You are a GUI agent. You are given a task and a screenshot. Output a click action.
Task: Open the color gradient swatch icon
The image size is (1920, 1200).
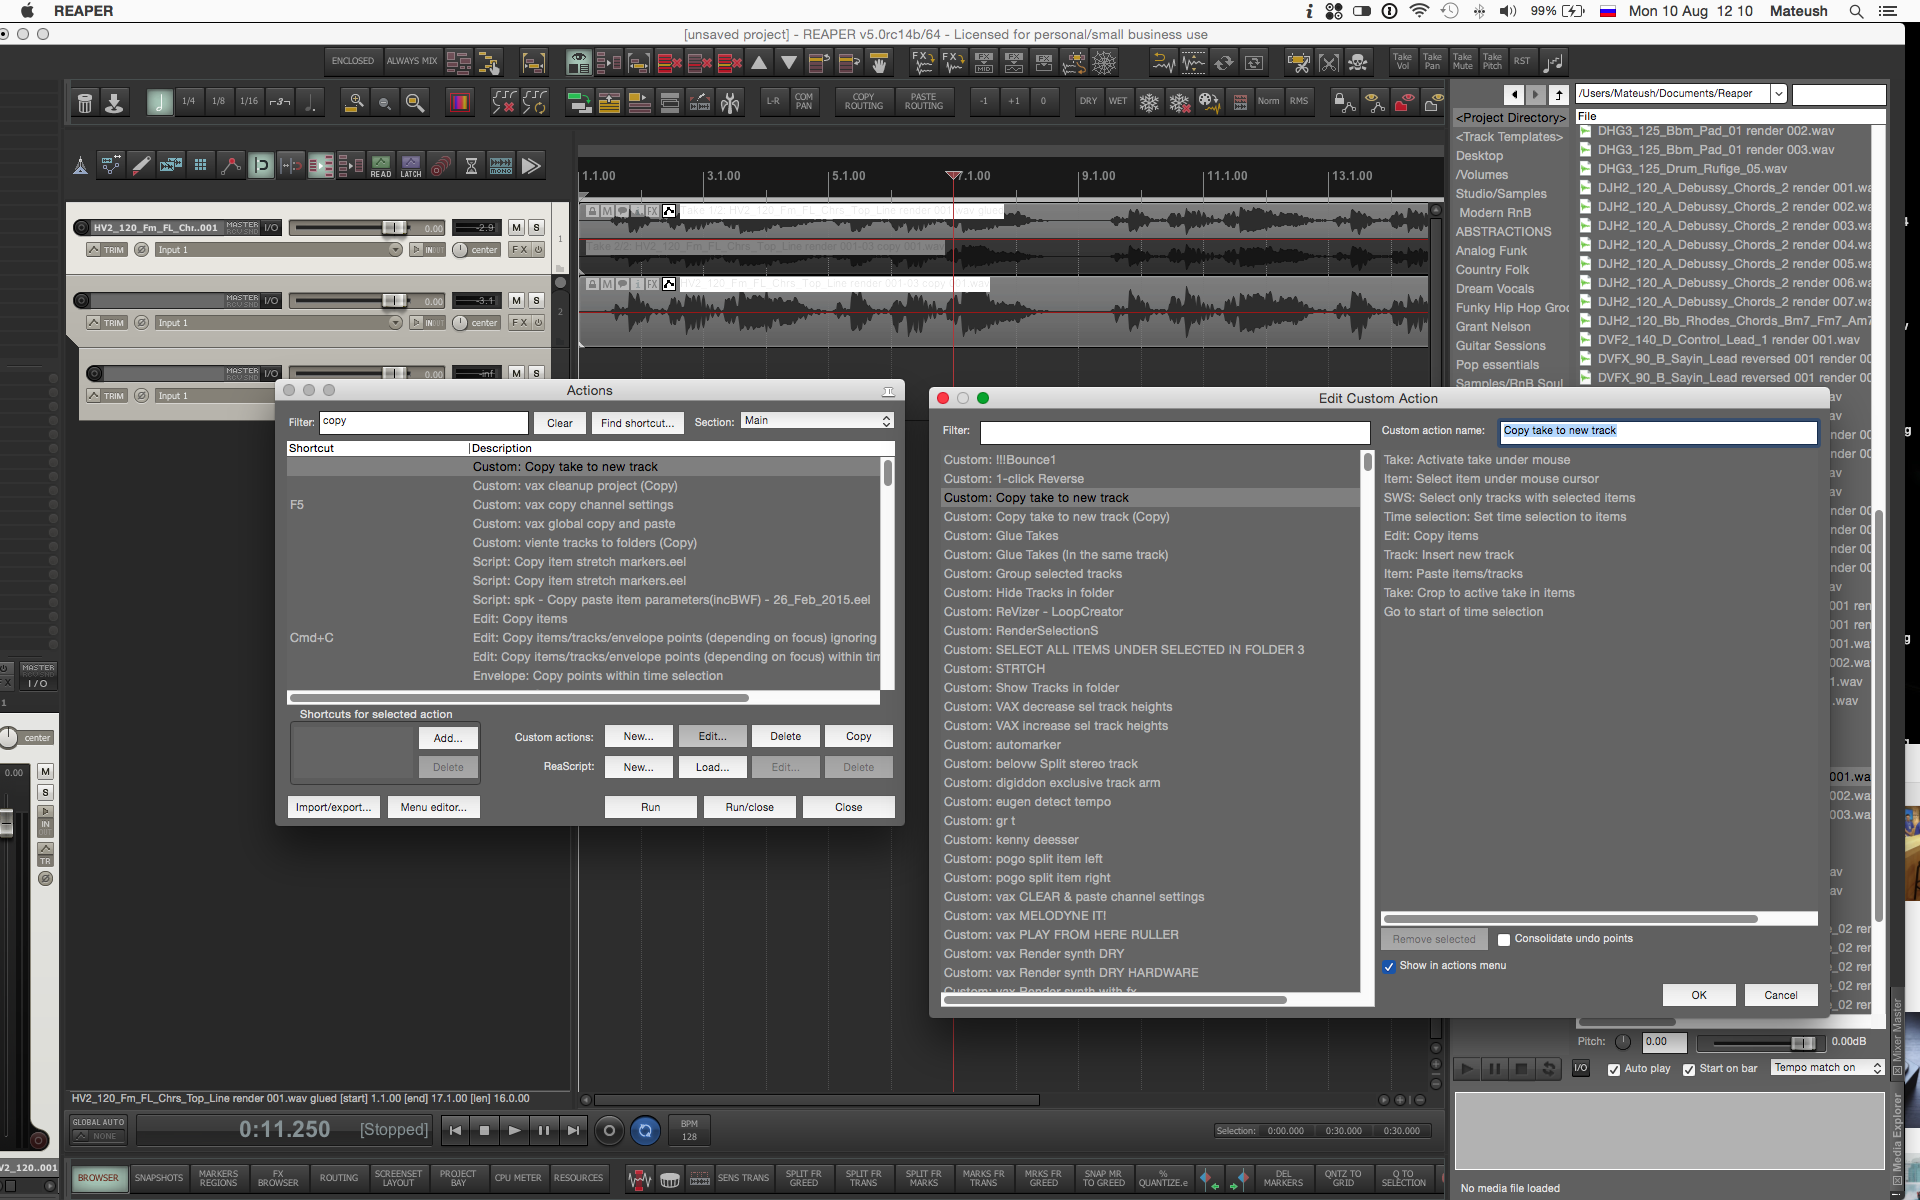tap(459, 102)
